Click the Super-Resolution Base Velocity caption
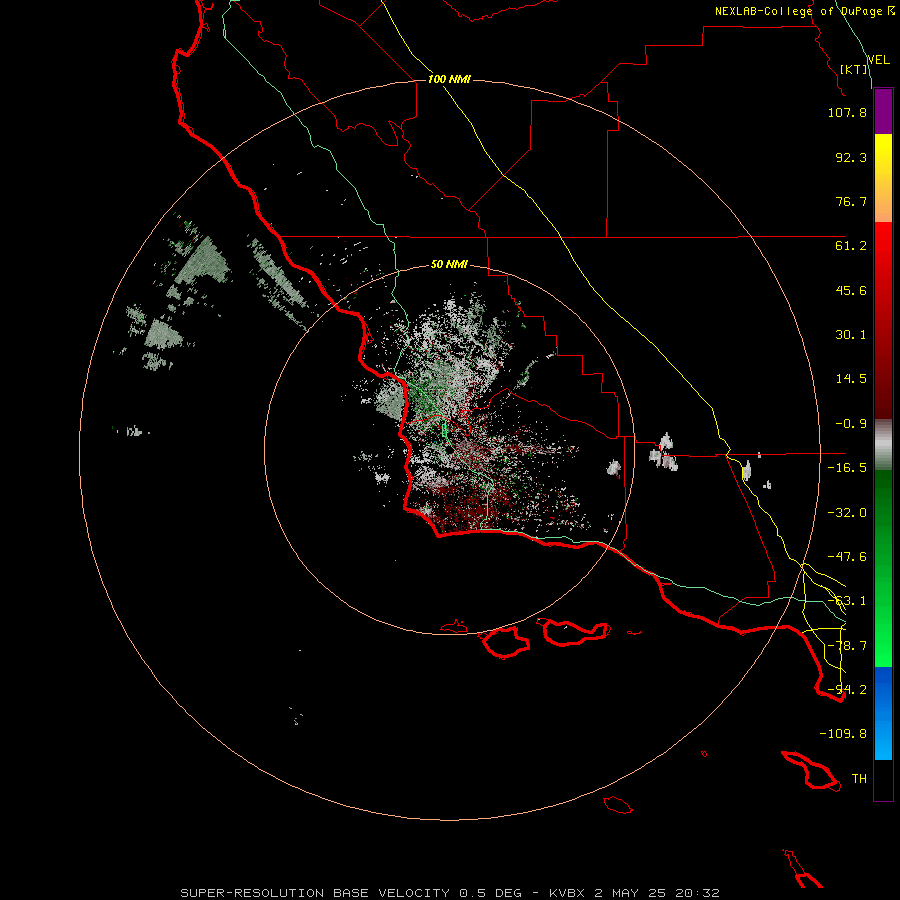The width and height of the screenshot is (900, 900). click(x=450, y=893)
